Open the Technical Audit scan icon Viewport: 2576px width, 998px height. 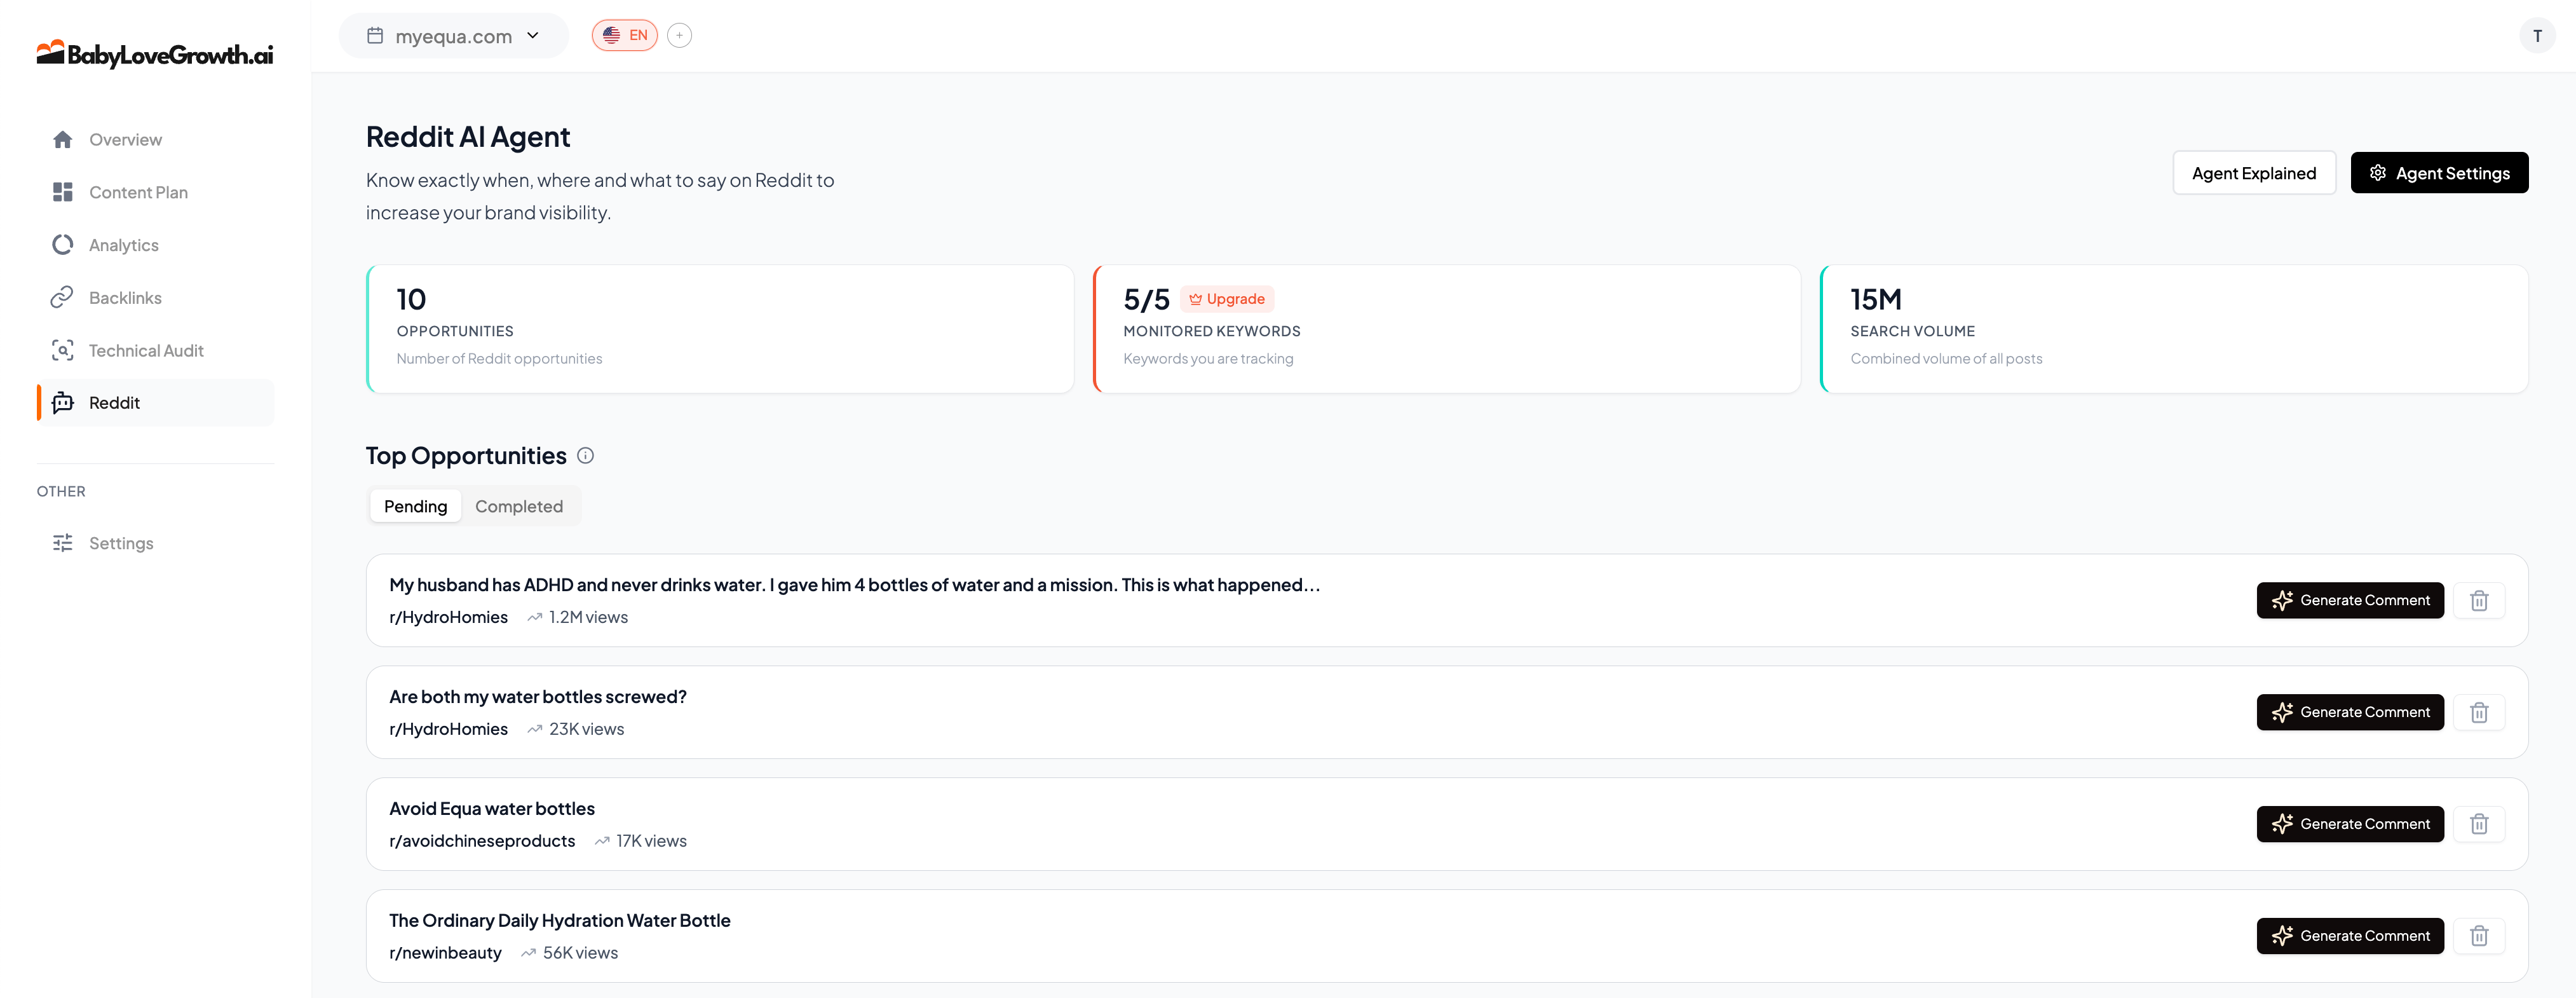(62, 351)
